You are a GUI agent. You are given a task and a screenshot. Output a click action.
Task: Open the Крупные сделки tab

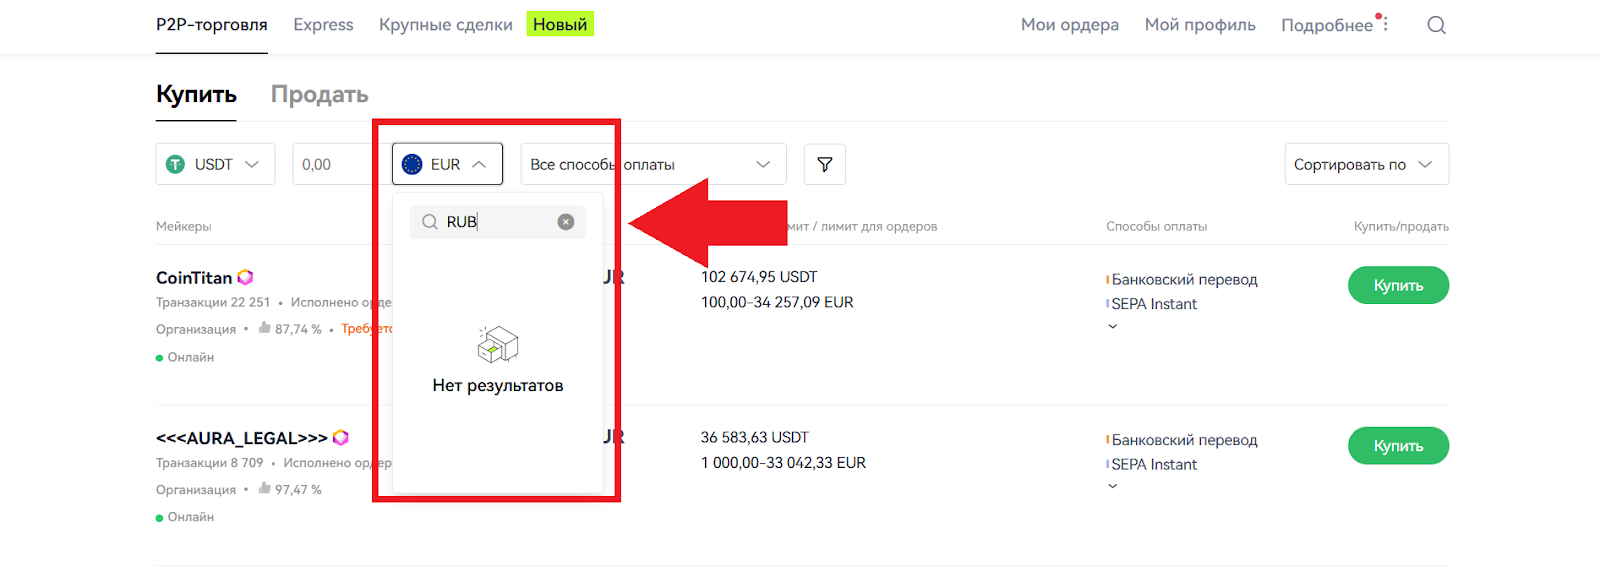point(446,25)
